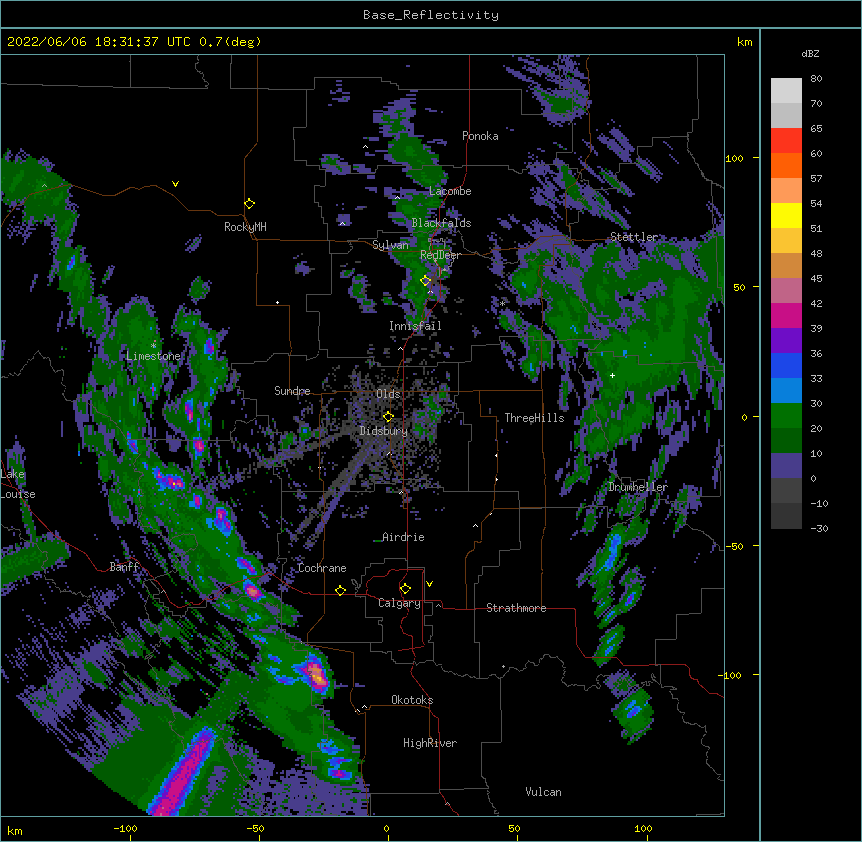This screenshot has height=842, width=862.
Task: Click the Base_Reflectivity title text
Action: click(431, 15)
